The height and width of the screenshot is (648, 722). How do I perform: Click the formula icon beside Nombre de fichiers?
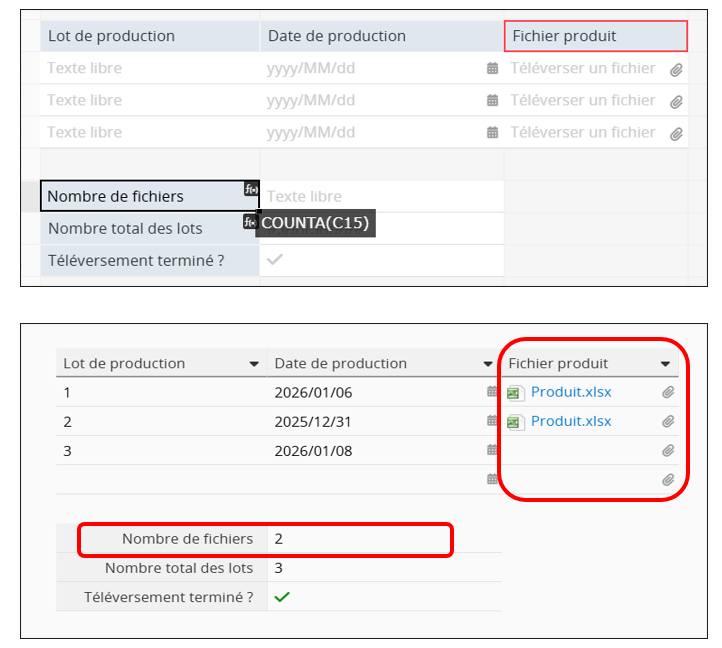(251, 189)
